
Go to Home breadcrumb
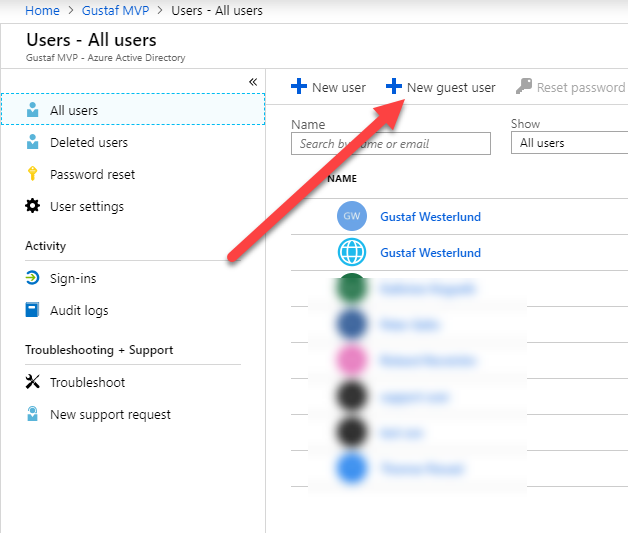pyautogui.click(x=42, y=10)
